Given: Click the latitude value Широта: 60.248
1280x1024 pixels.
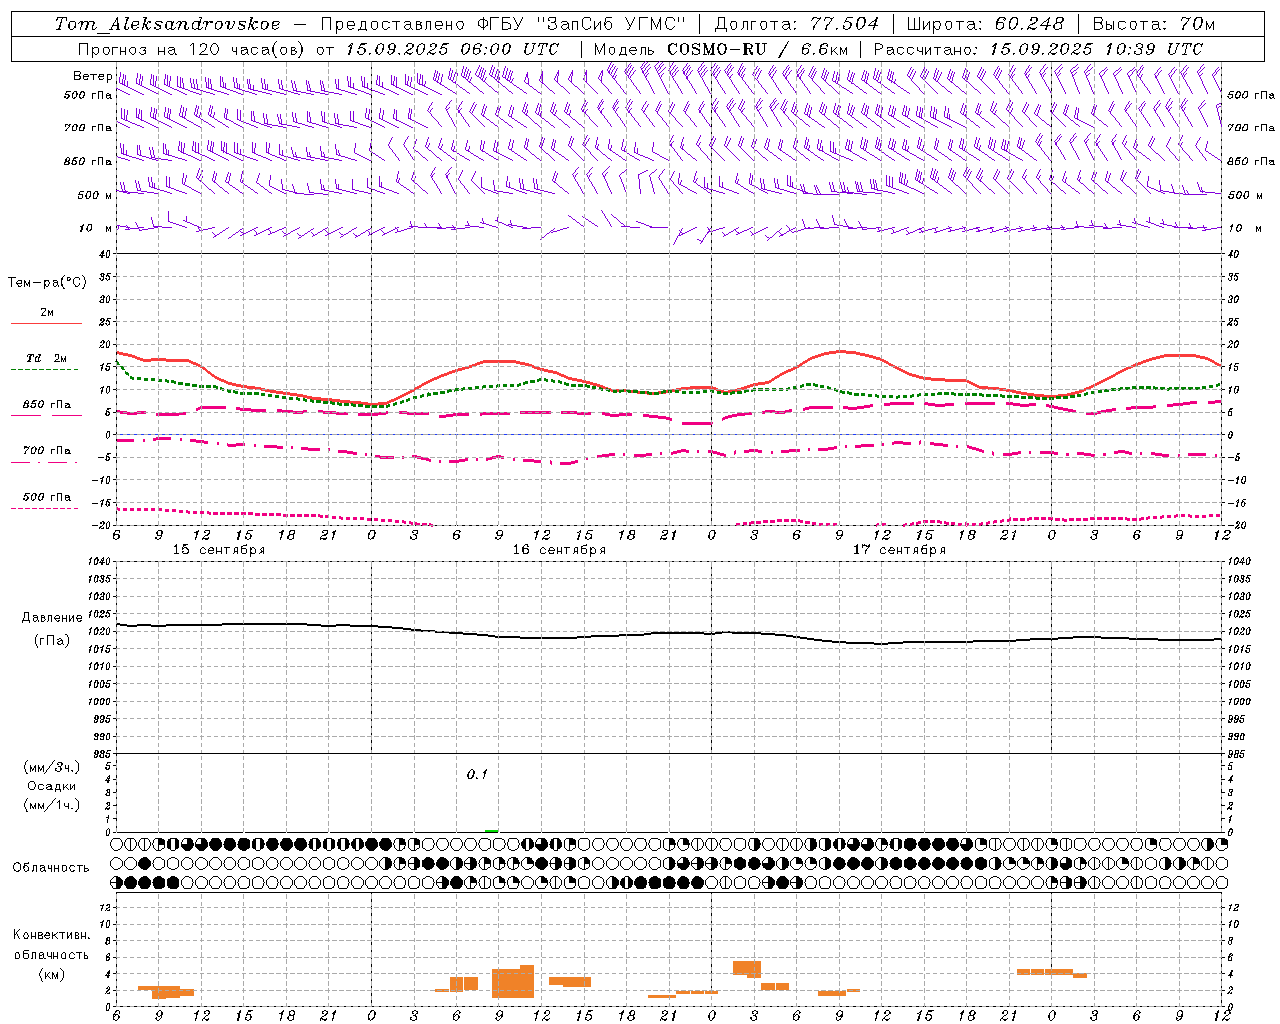Looking at the screenshot, I should 985,24.
